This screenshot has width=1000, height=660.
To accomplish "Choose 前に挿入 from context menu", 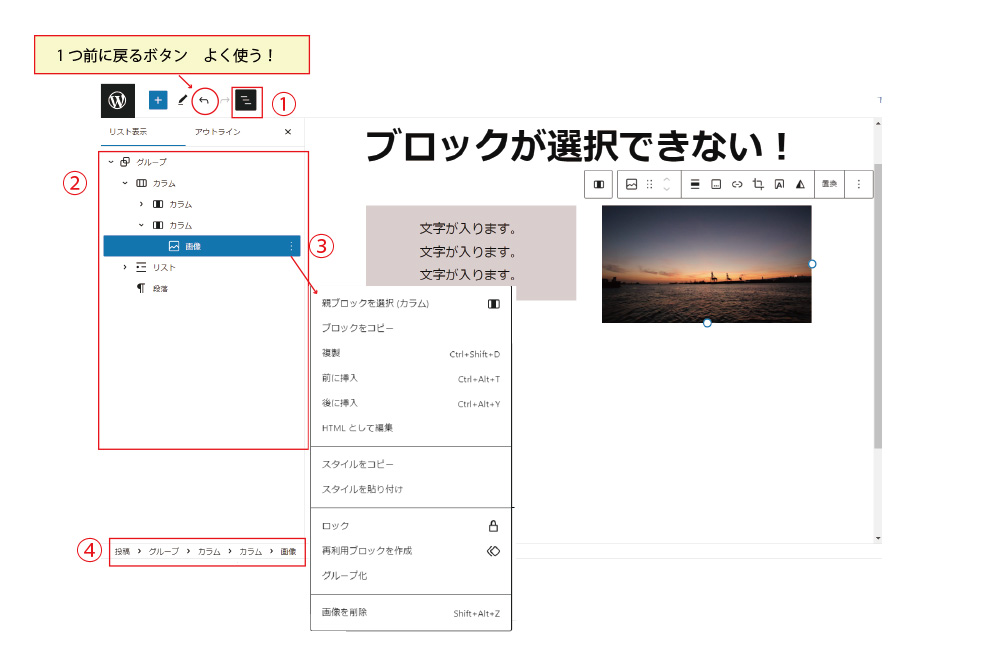I will click(411, 378).
